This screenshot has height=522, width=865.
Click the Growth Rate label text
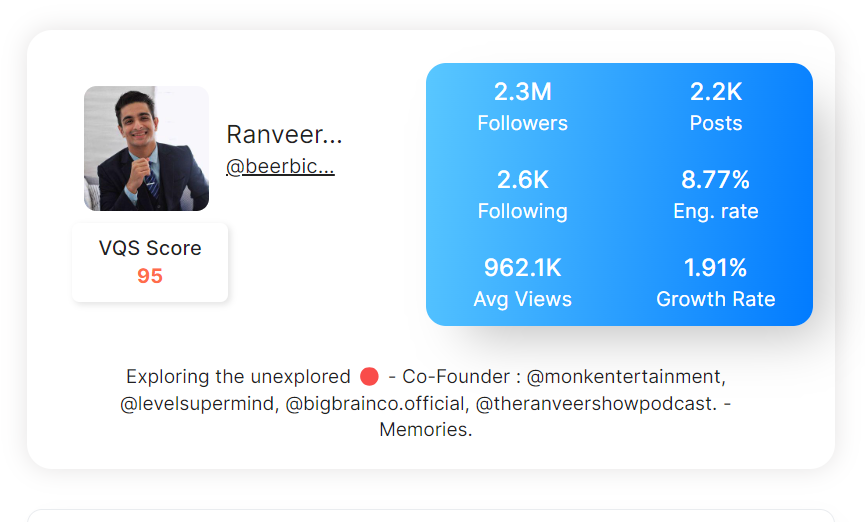click(x=716, y=299)
